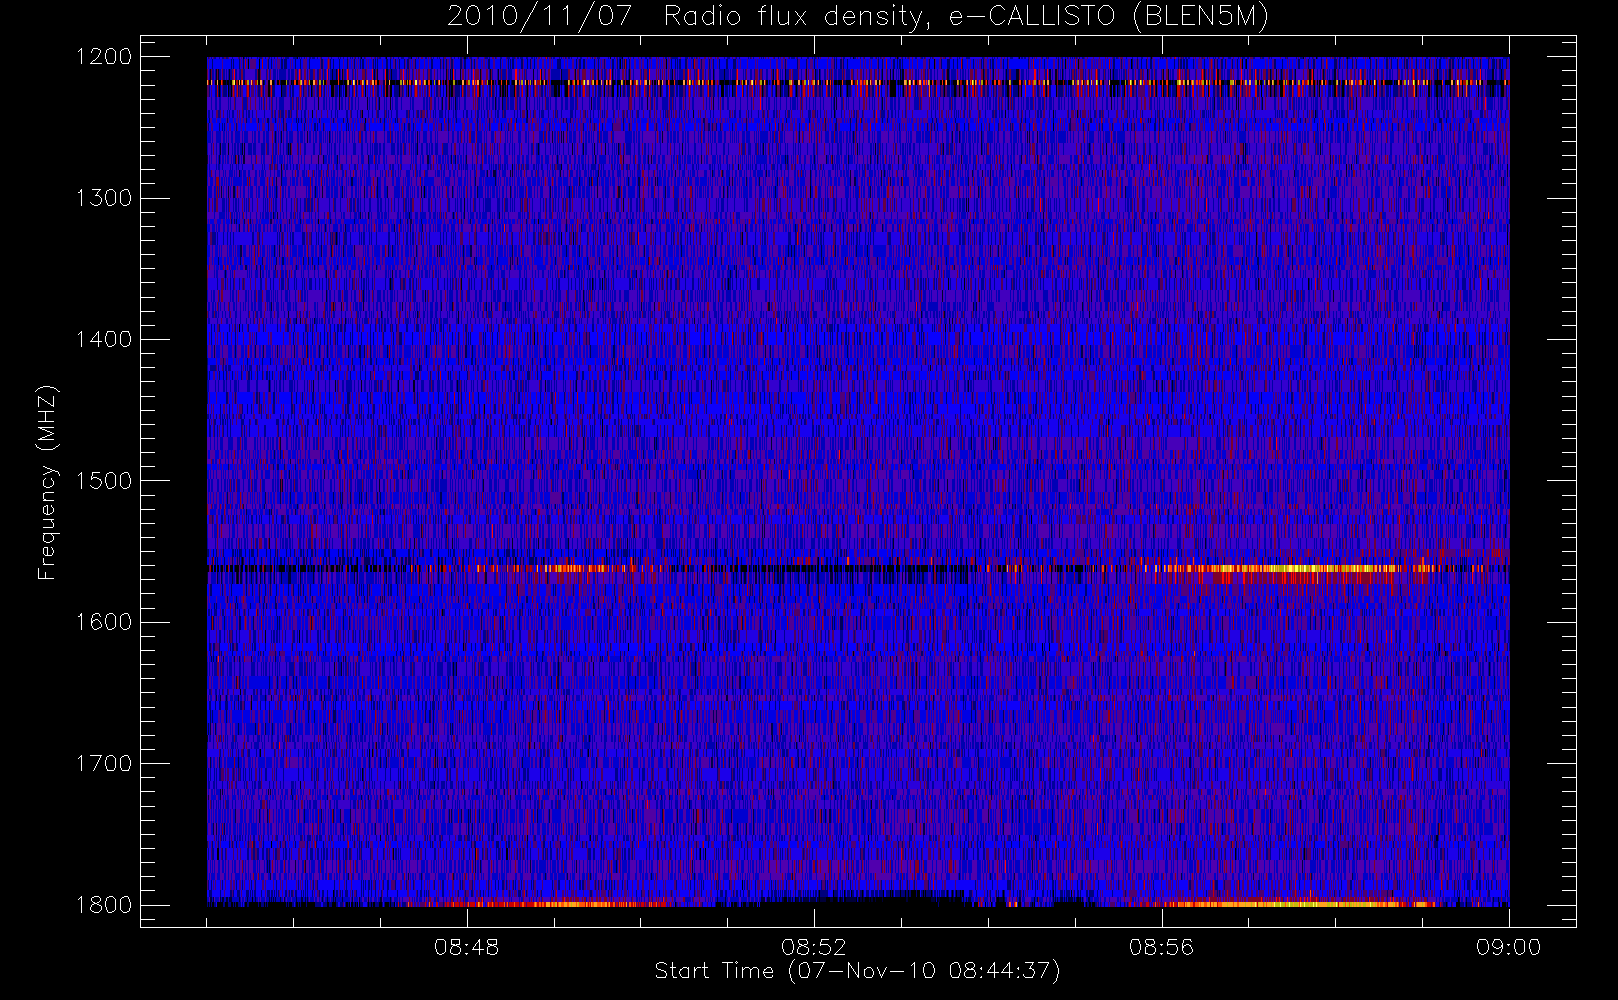Click the plot title text with the date 2010/11/07

[x=857, y=17]
